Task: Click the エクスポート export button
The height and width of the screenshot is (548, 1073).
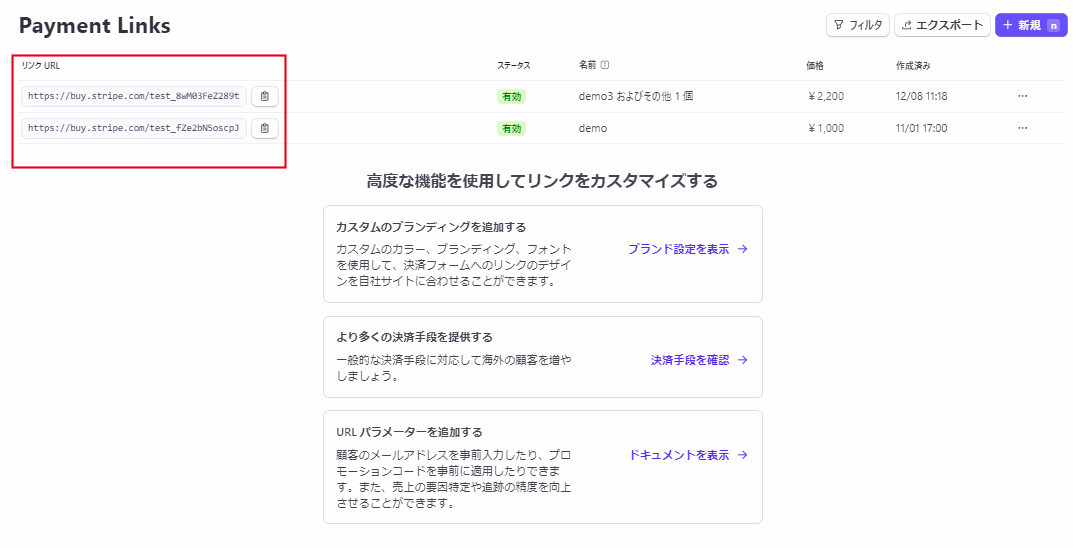Action: coord(942,25)
